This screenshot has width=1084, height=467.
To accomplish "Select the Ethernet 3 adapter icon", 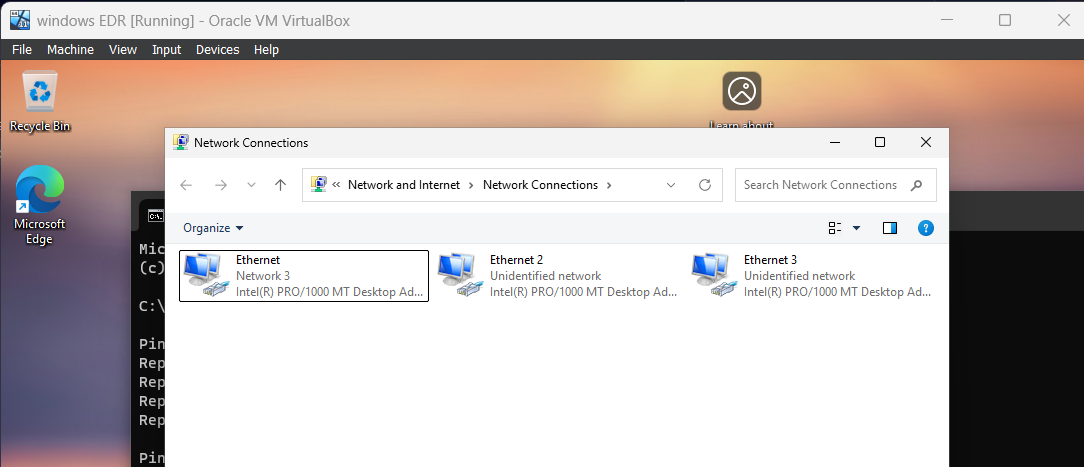I will point(711,275).
